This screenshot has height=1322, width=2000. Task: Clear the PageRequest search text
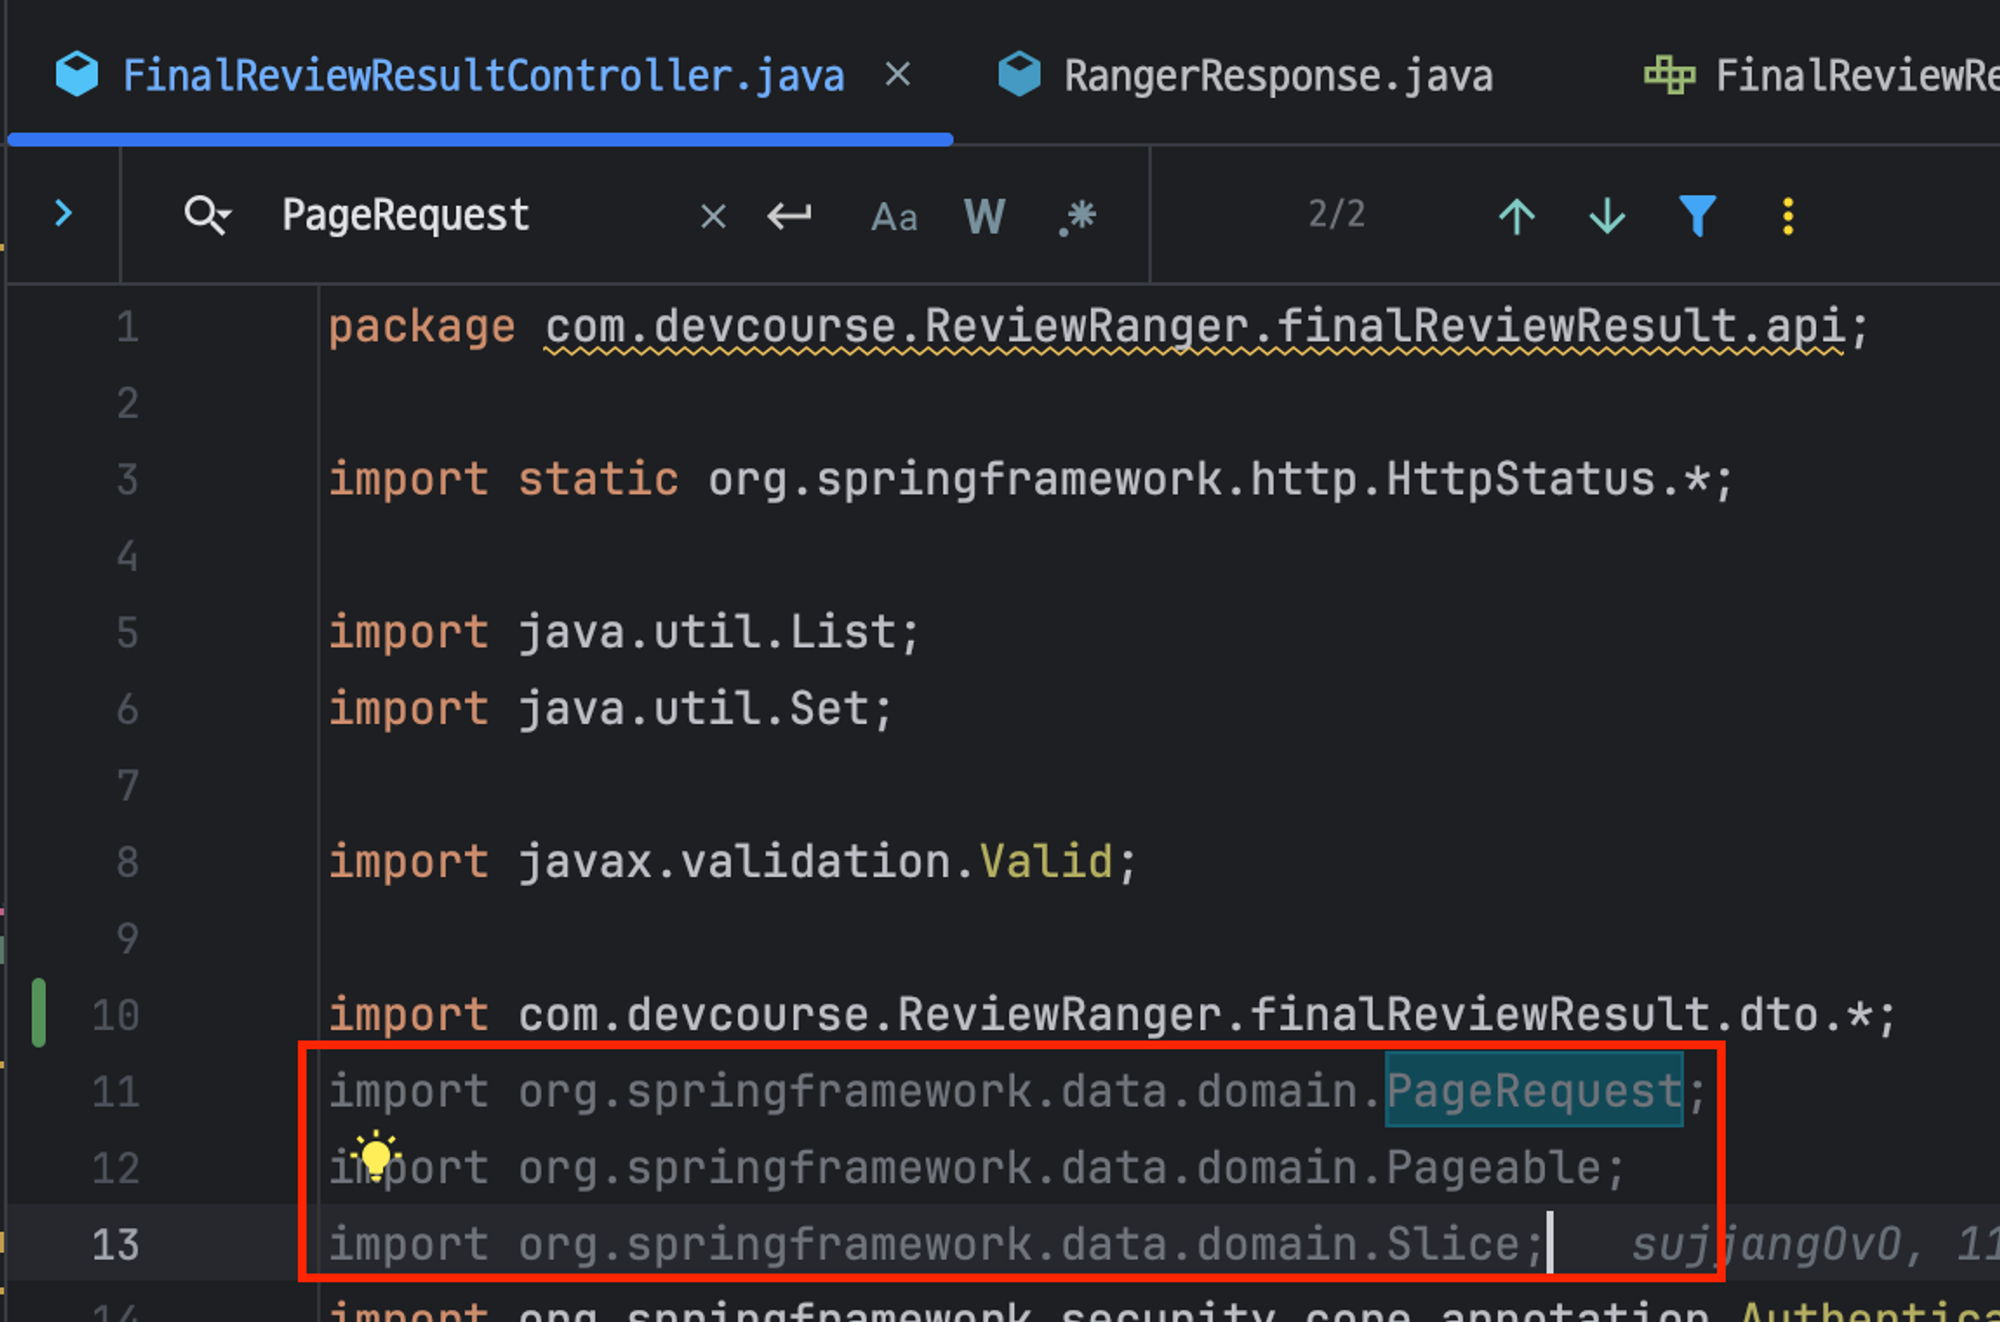(713, 216)
